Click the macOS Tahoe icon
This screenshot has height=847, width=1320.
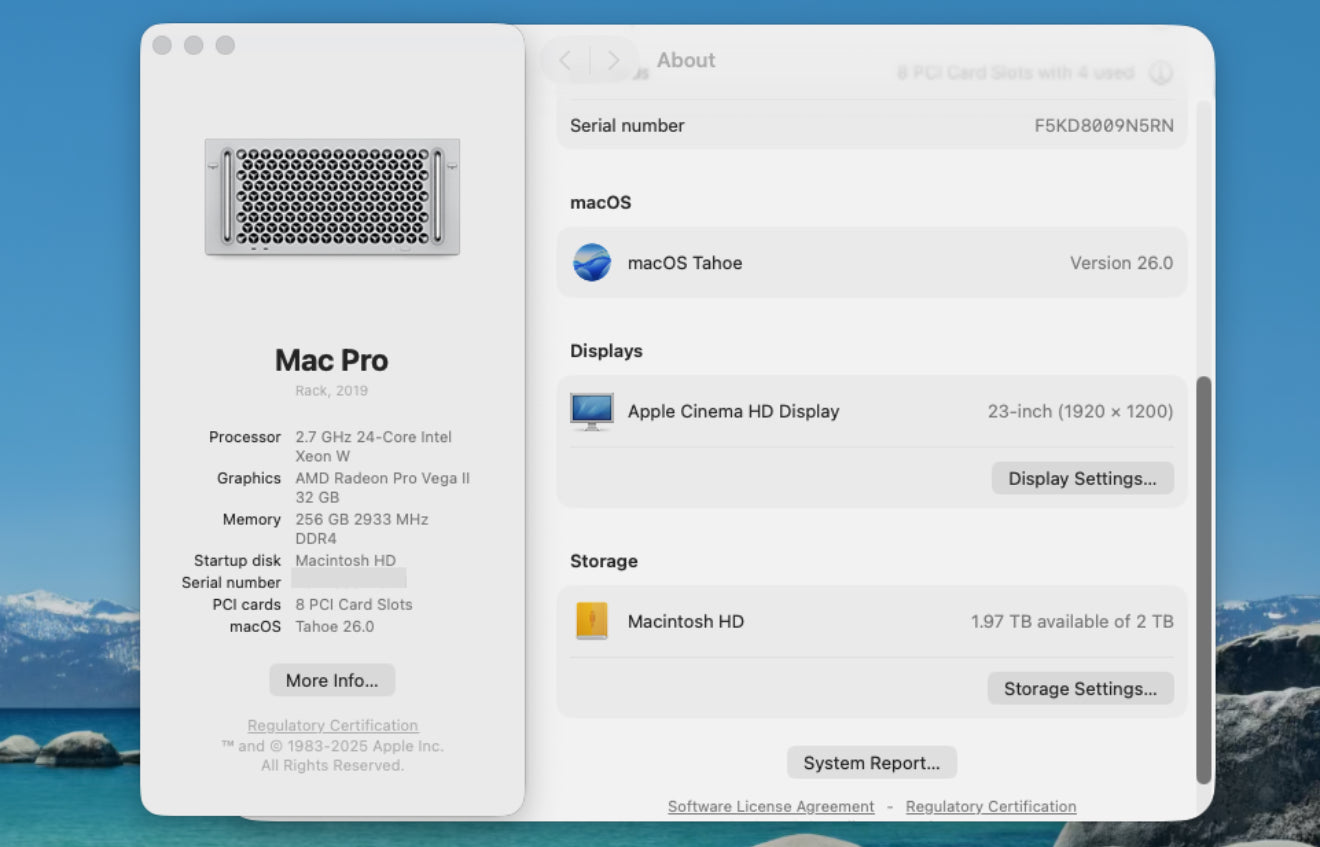point(592,263)
